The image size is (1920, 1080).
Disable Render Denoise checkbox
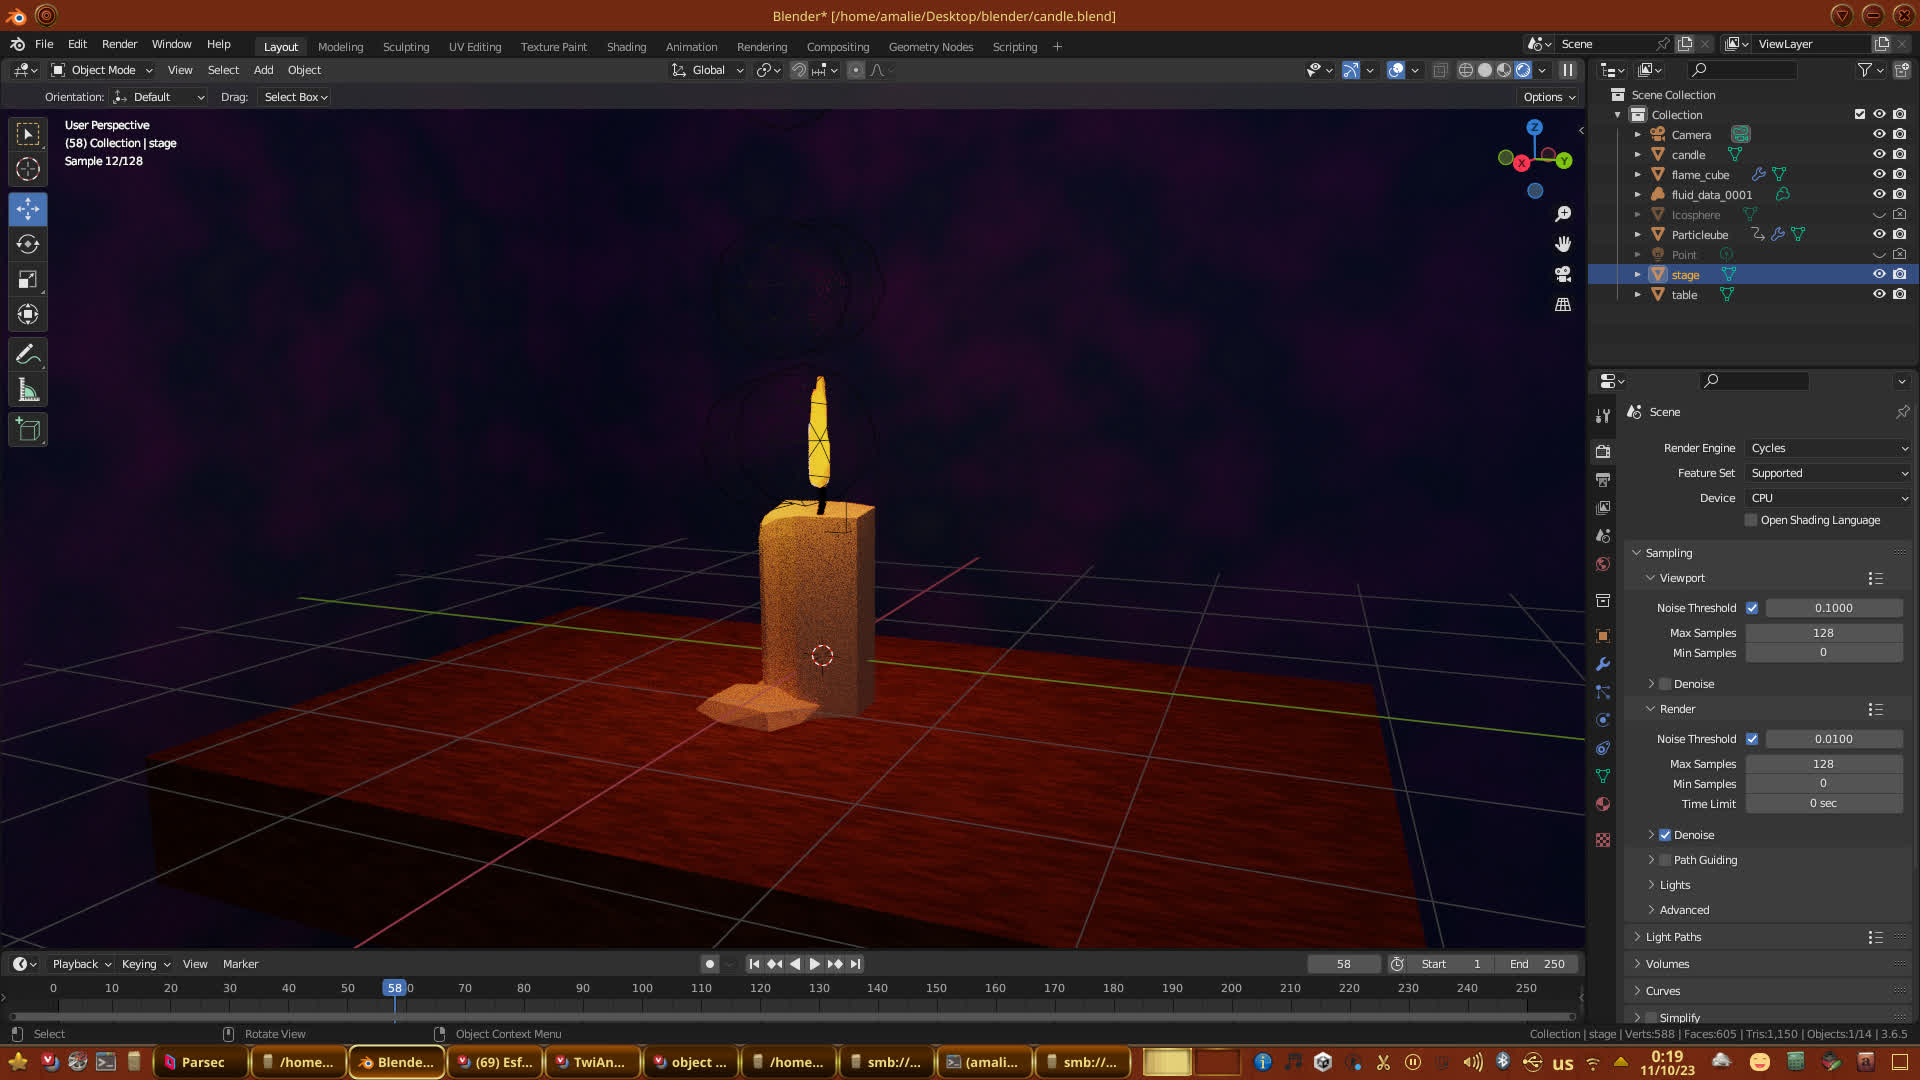tap(1665, 835)
